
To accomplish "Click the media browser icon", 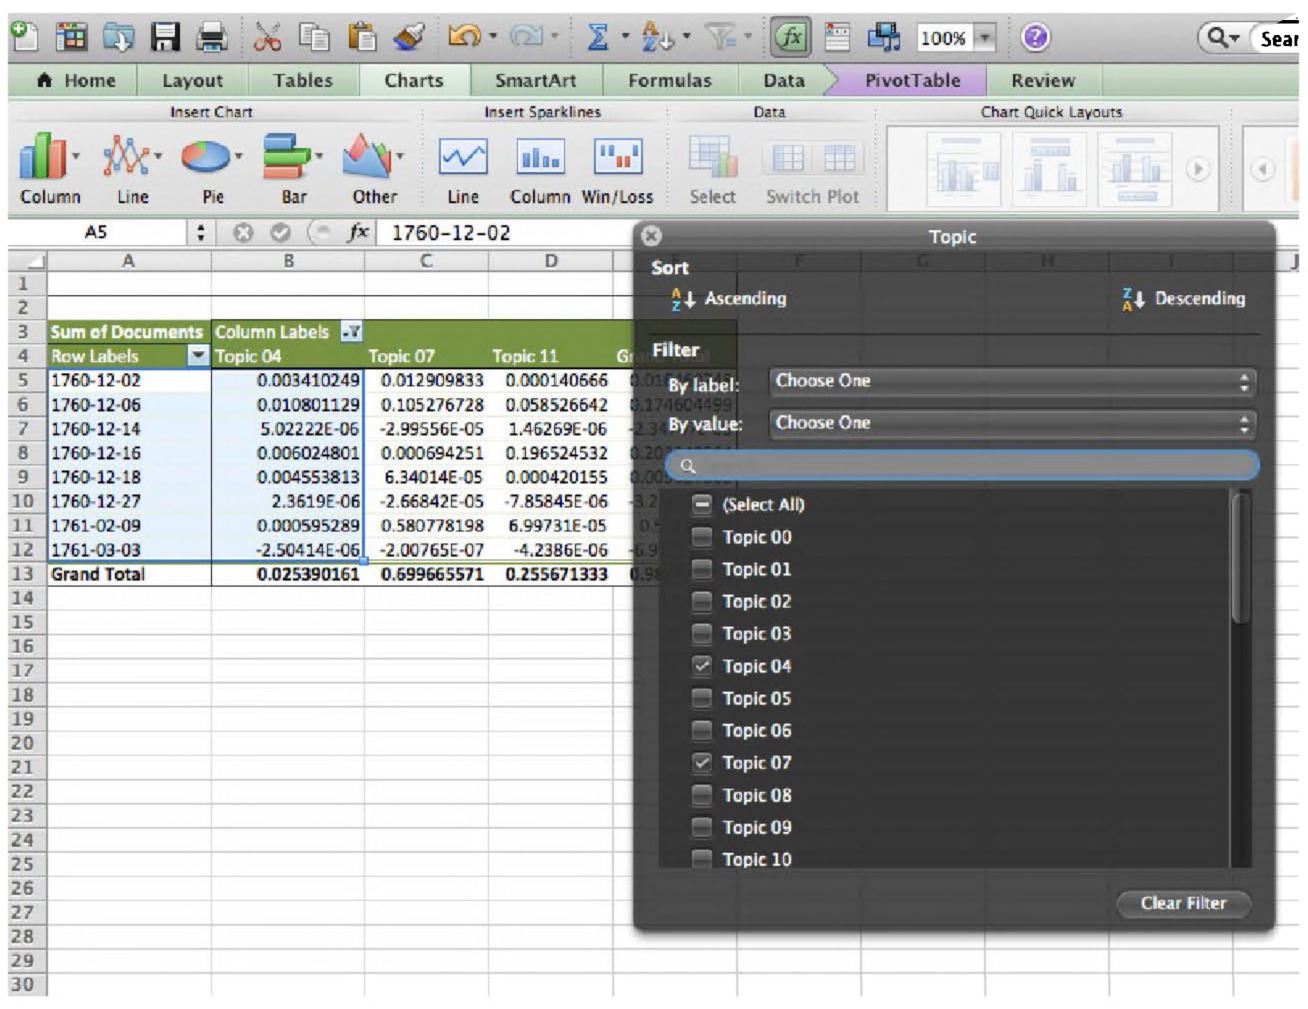I will 883,37.
